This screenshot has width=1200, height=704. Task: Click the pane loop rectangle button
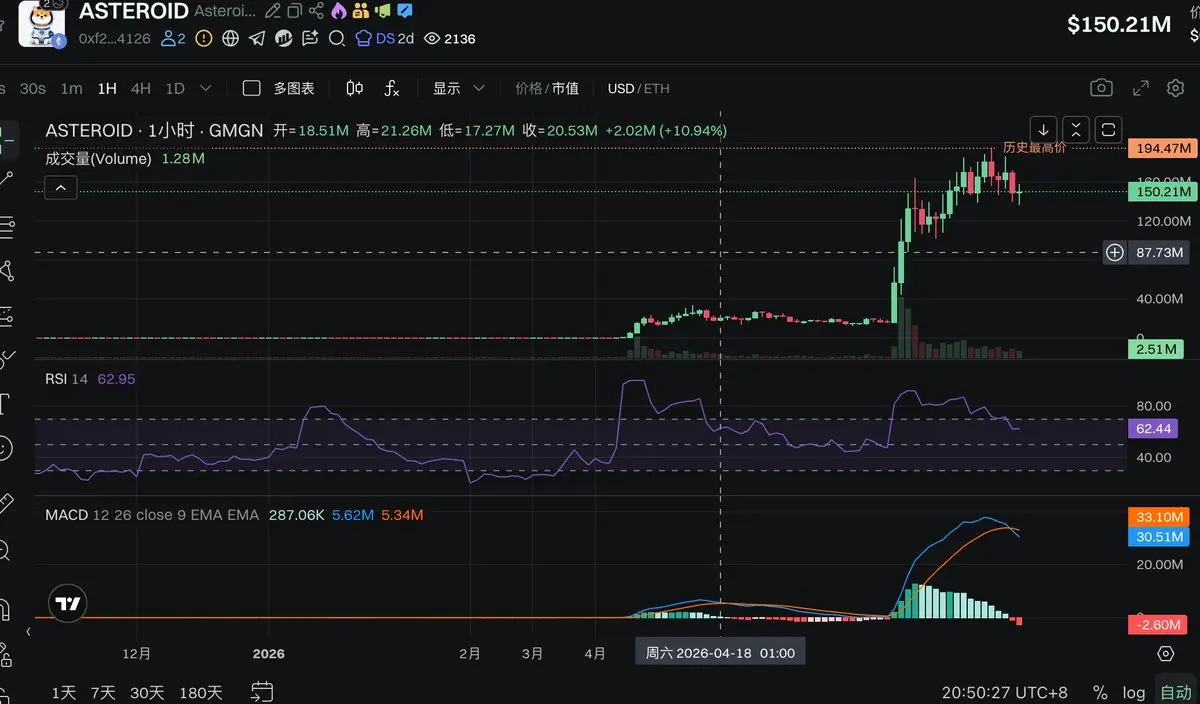coord(1108,129)
